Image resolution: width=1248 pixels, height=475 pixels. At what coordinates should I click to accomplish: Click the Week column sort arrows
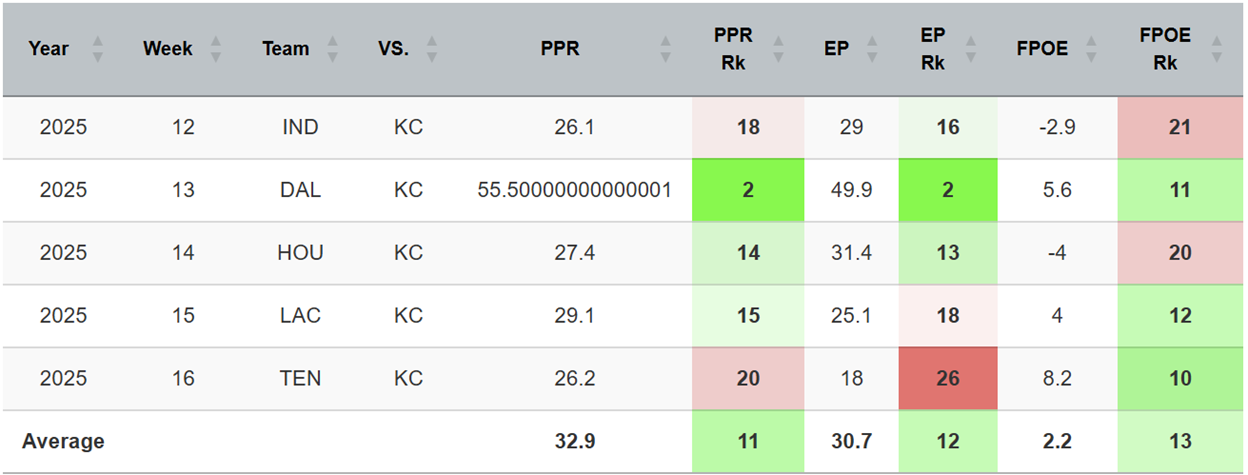pyautogui.click(x=216, y=49)
